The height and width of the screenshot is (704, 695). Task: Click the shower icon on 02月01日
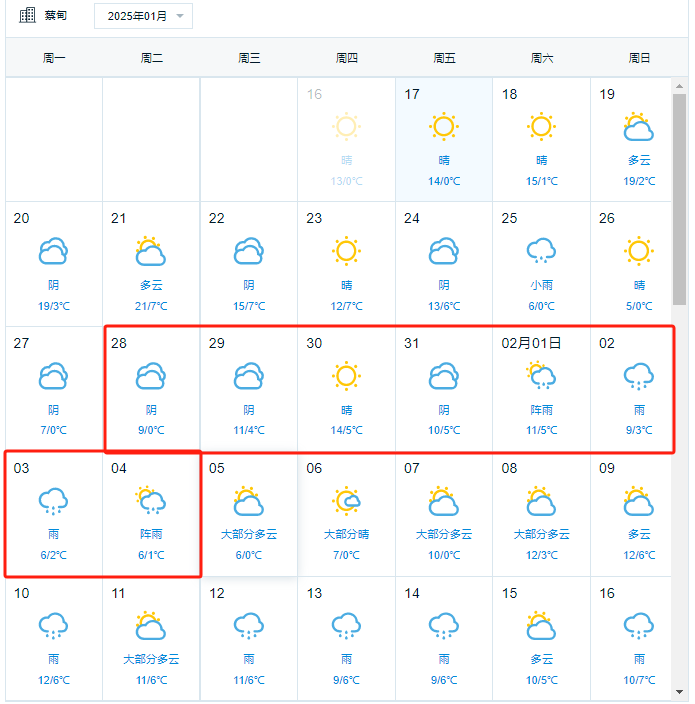pyautogui.click(x=541, y=375)
